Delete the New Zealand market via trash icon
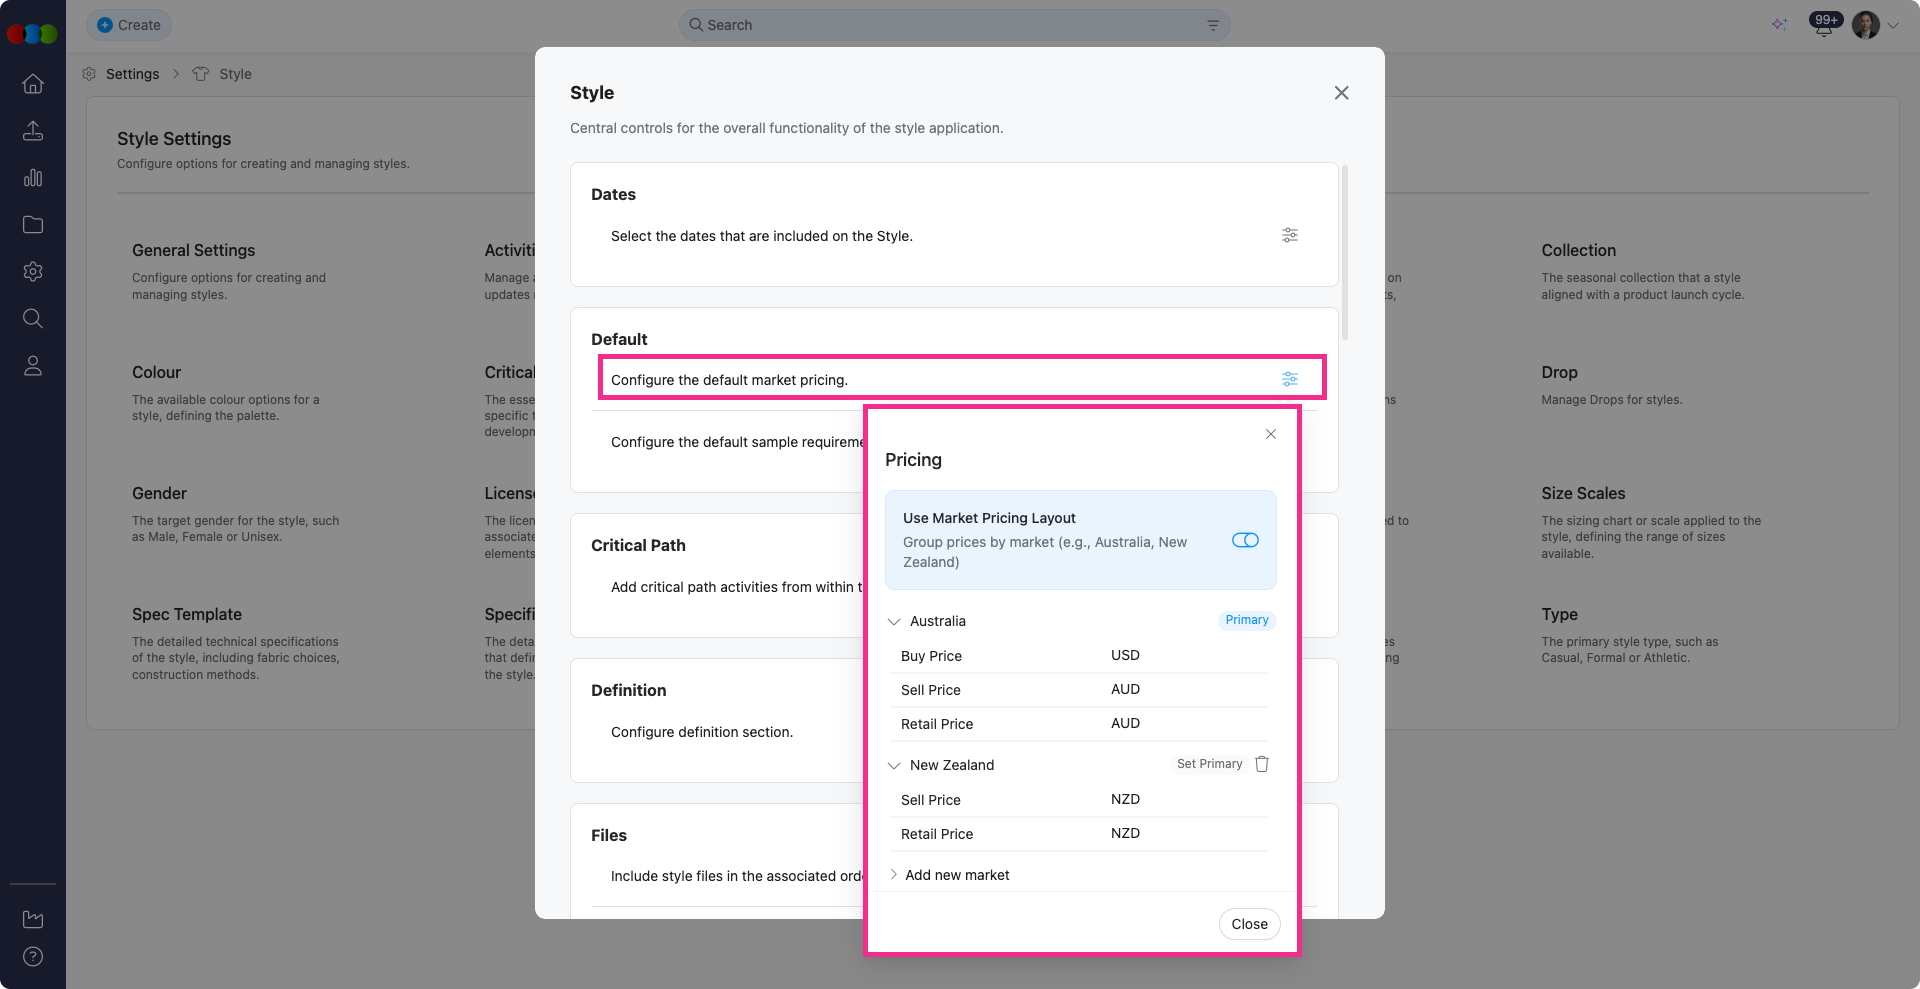This screenshot has height=989, width=1920. tap(1261, 763)
